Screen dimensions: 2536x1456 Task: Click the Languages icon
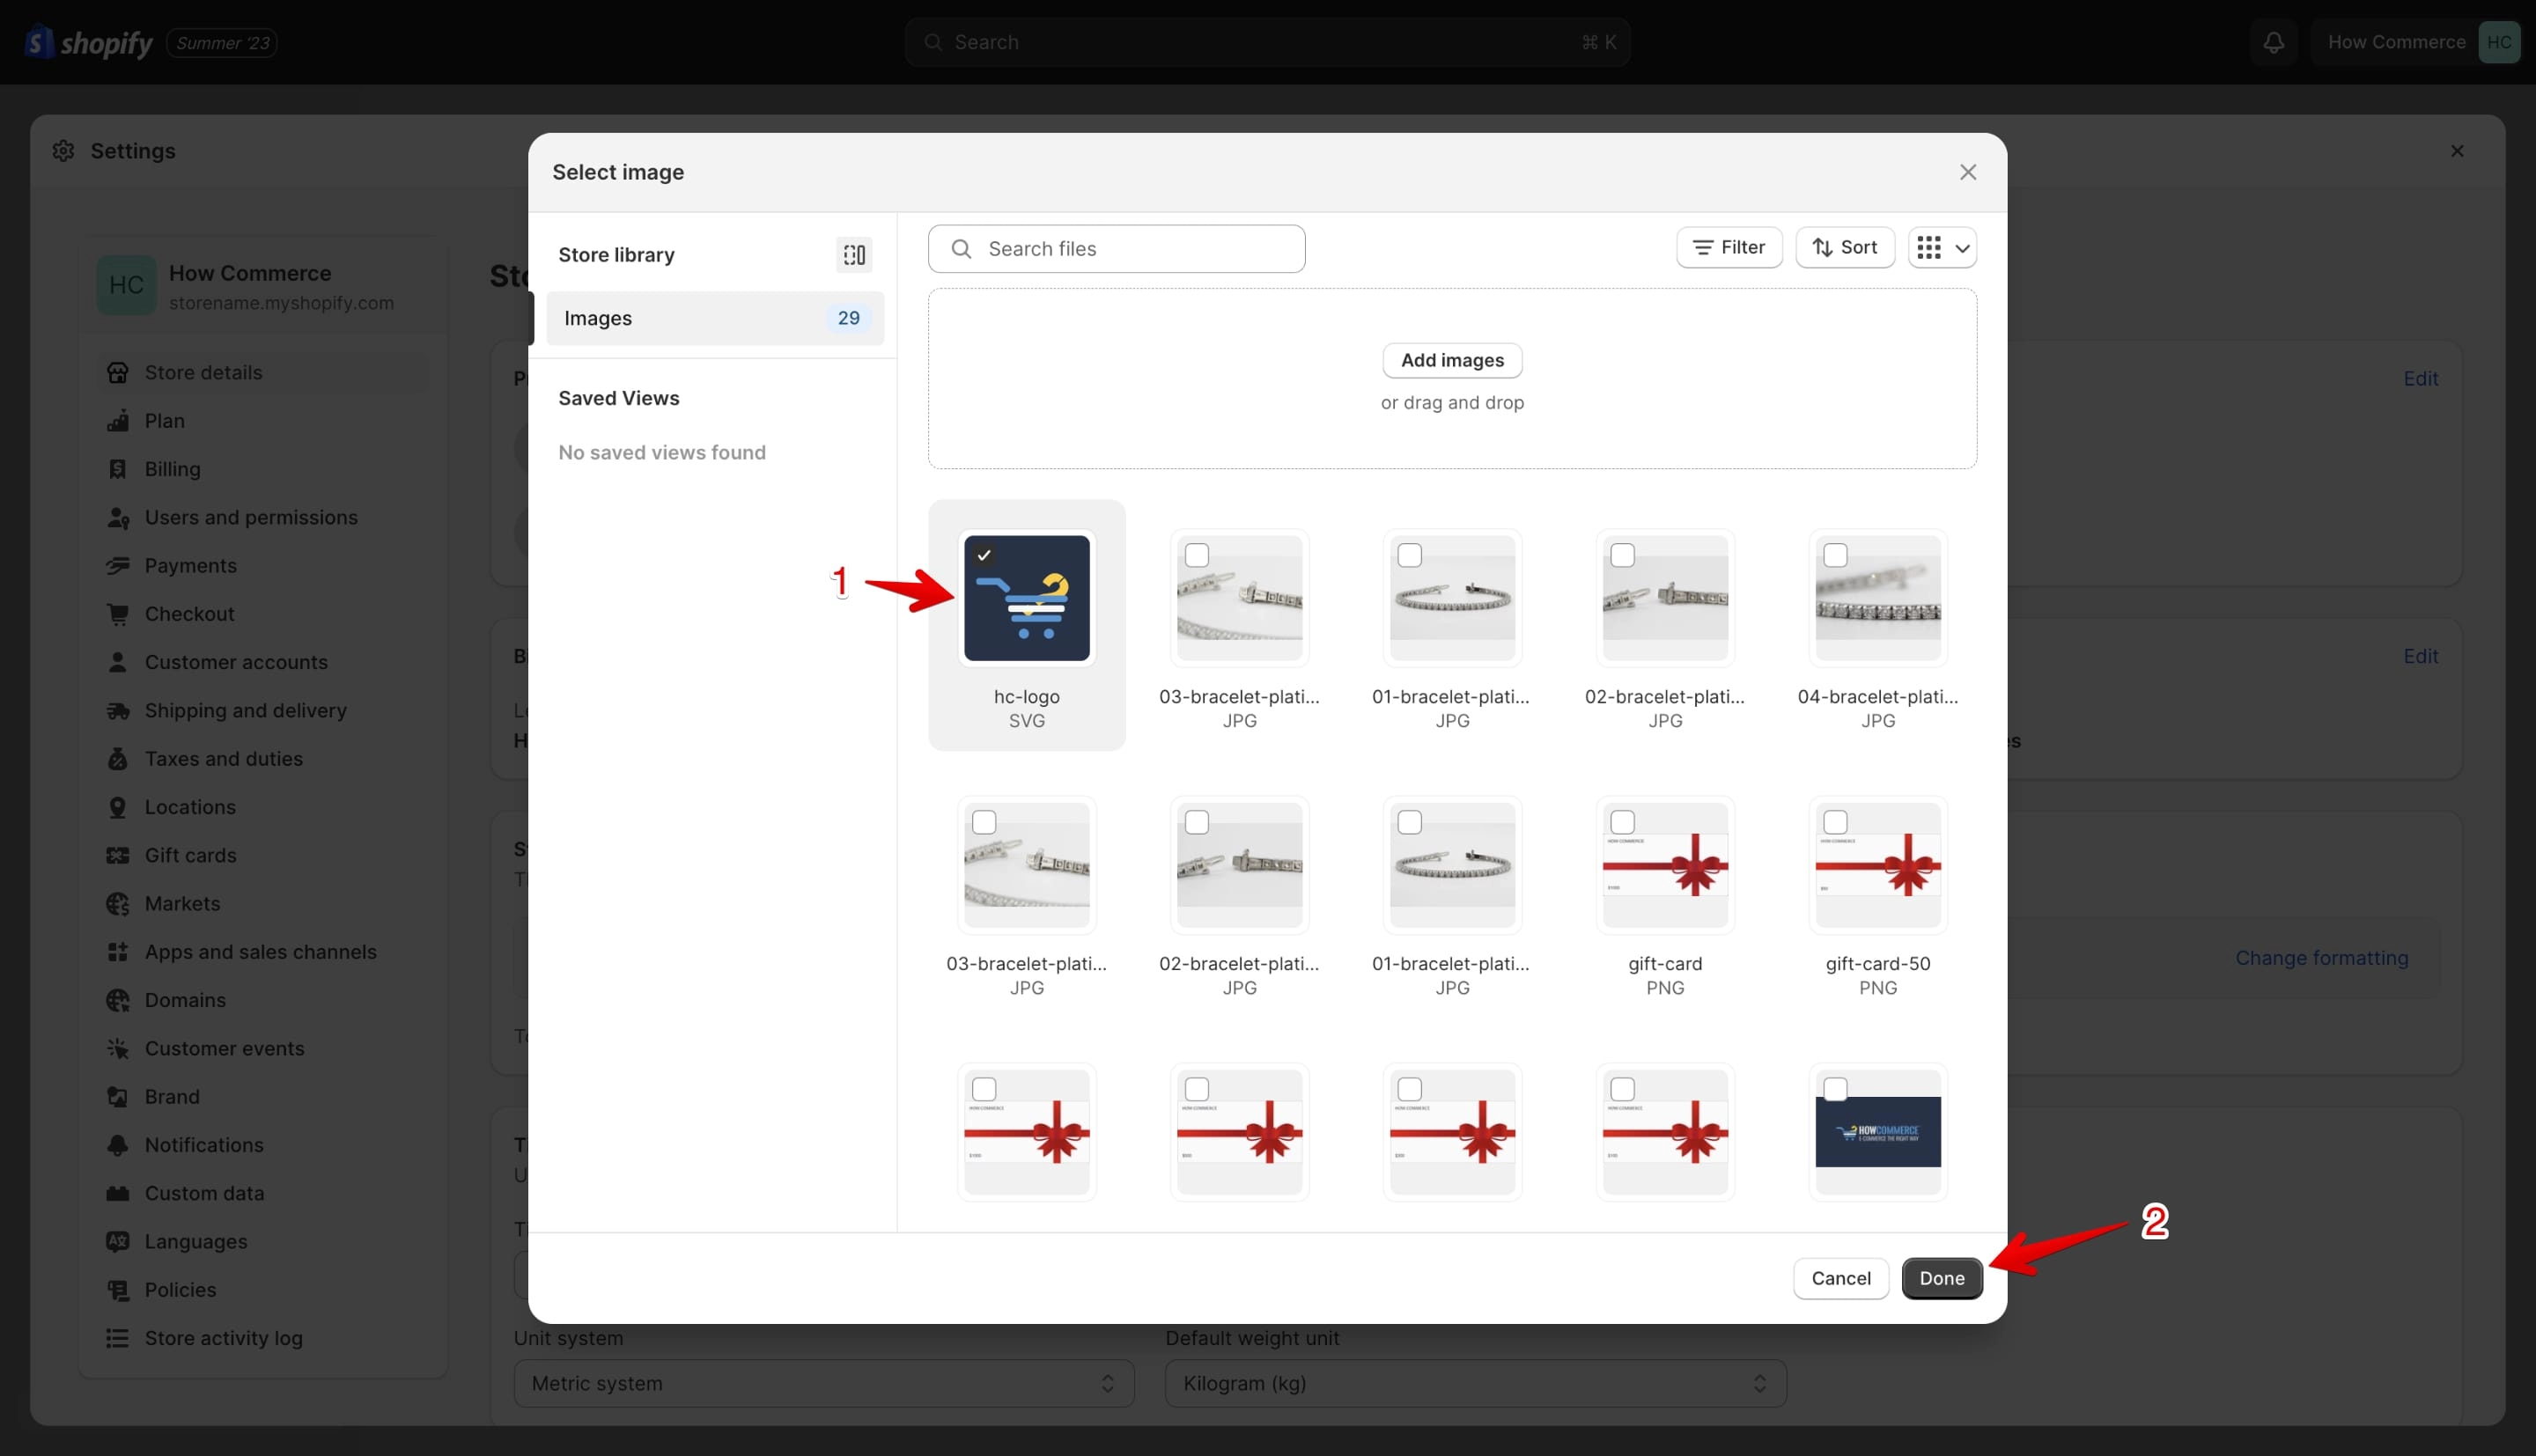tap(118, 1241)
